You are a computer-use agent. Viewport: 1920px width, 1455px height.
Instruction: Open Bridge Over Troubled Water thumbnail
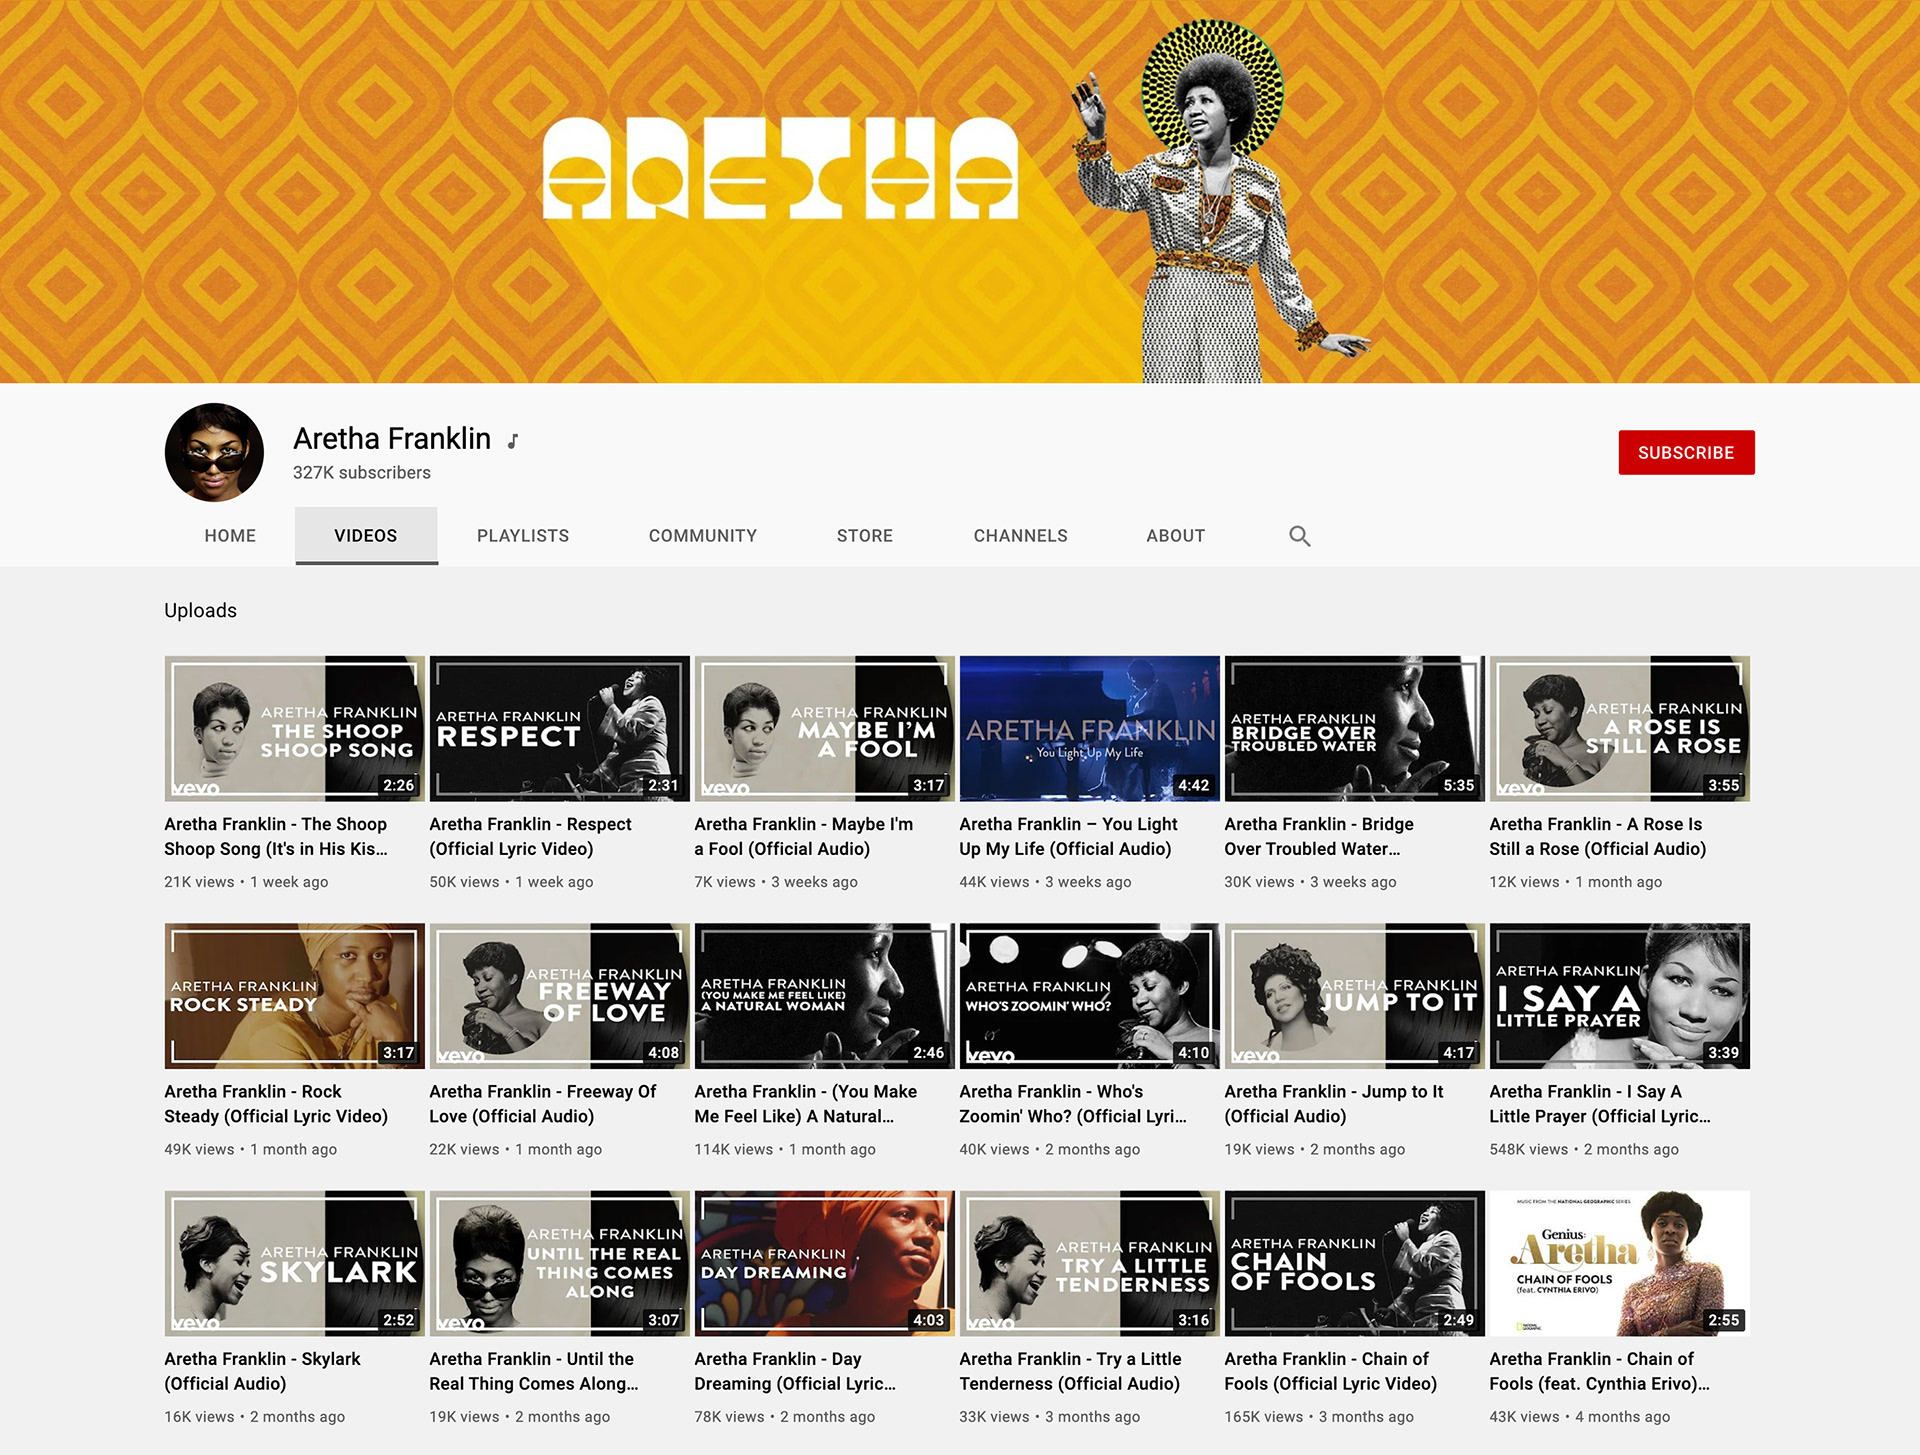coord(1354,728)
